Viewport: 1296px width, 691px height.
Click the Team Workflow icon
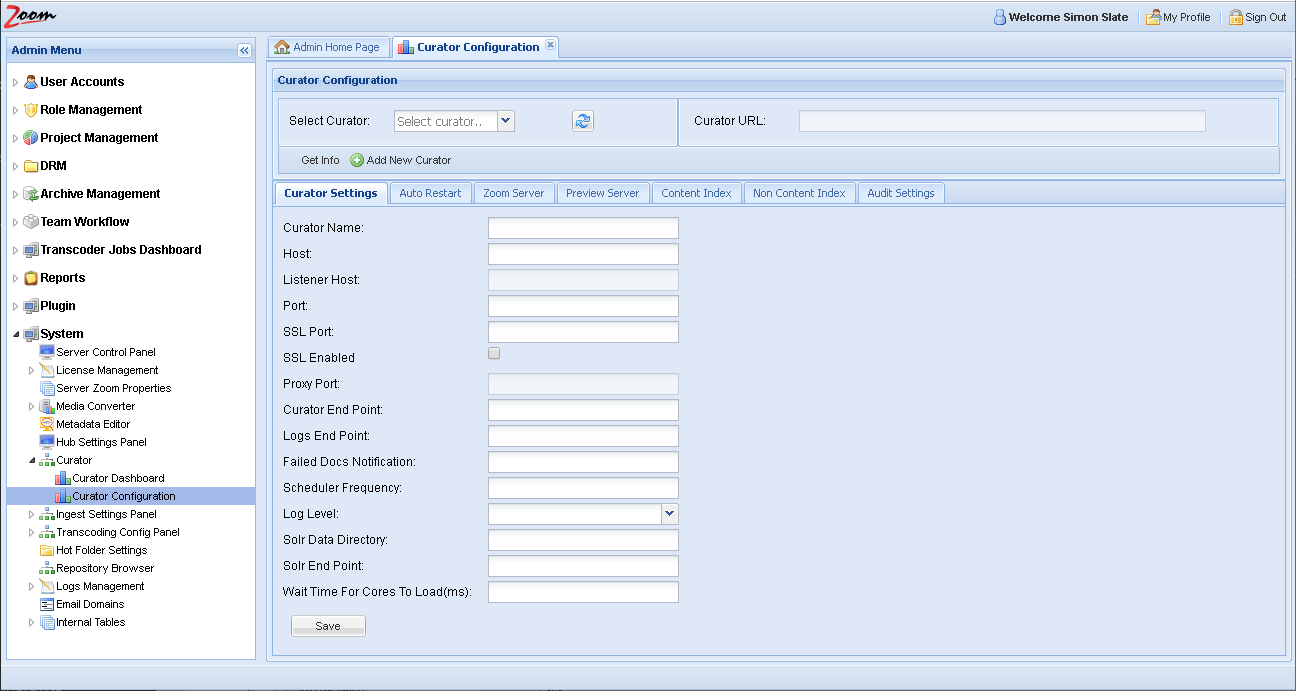pos(31,222)
